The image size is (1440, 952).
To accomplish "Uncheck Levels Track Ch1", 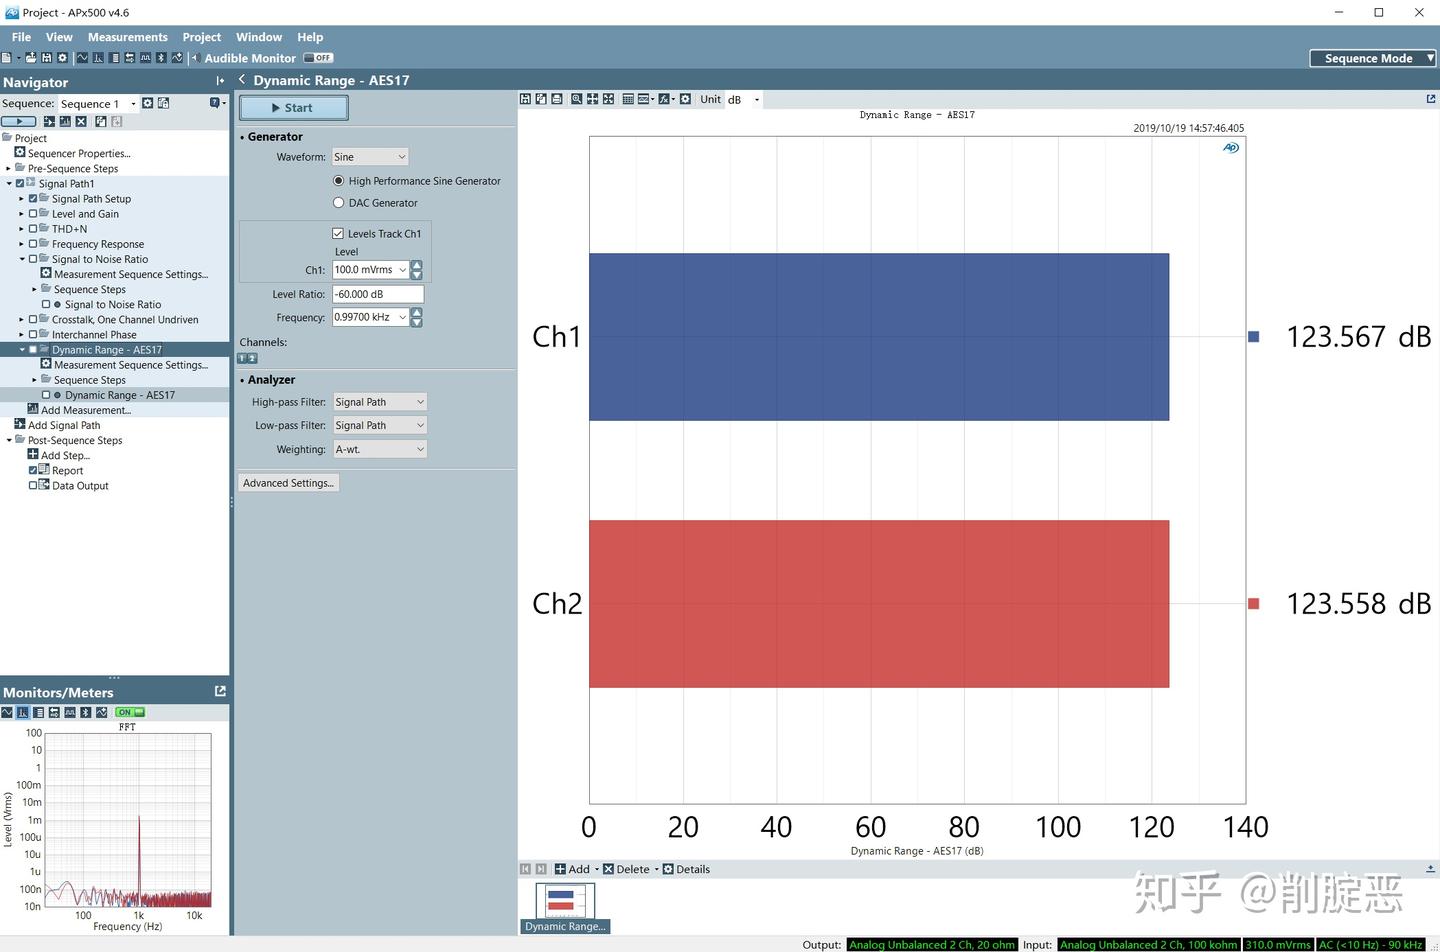I will pyautogui.click(x=338, y=233).
